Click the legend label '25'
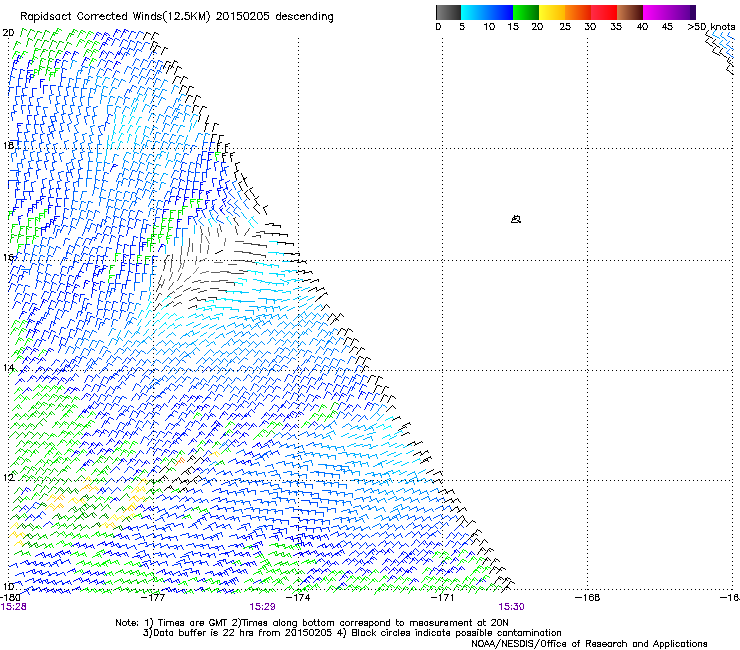740x650 pixels. point(565,27)
